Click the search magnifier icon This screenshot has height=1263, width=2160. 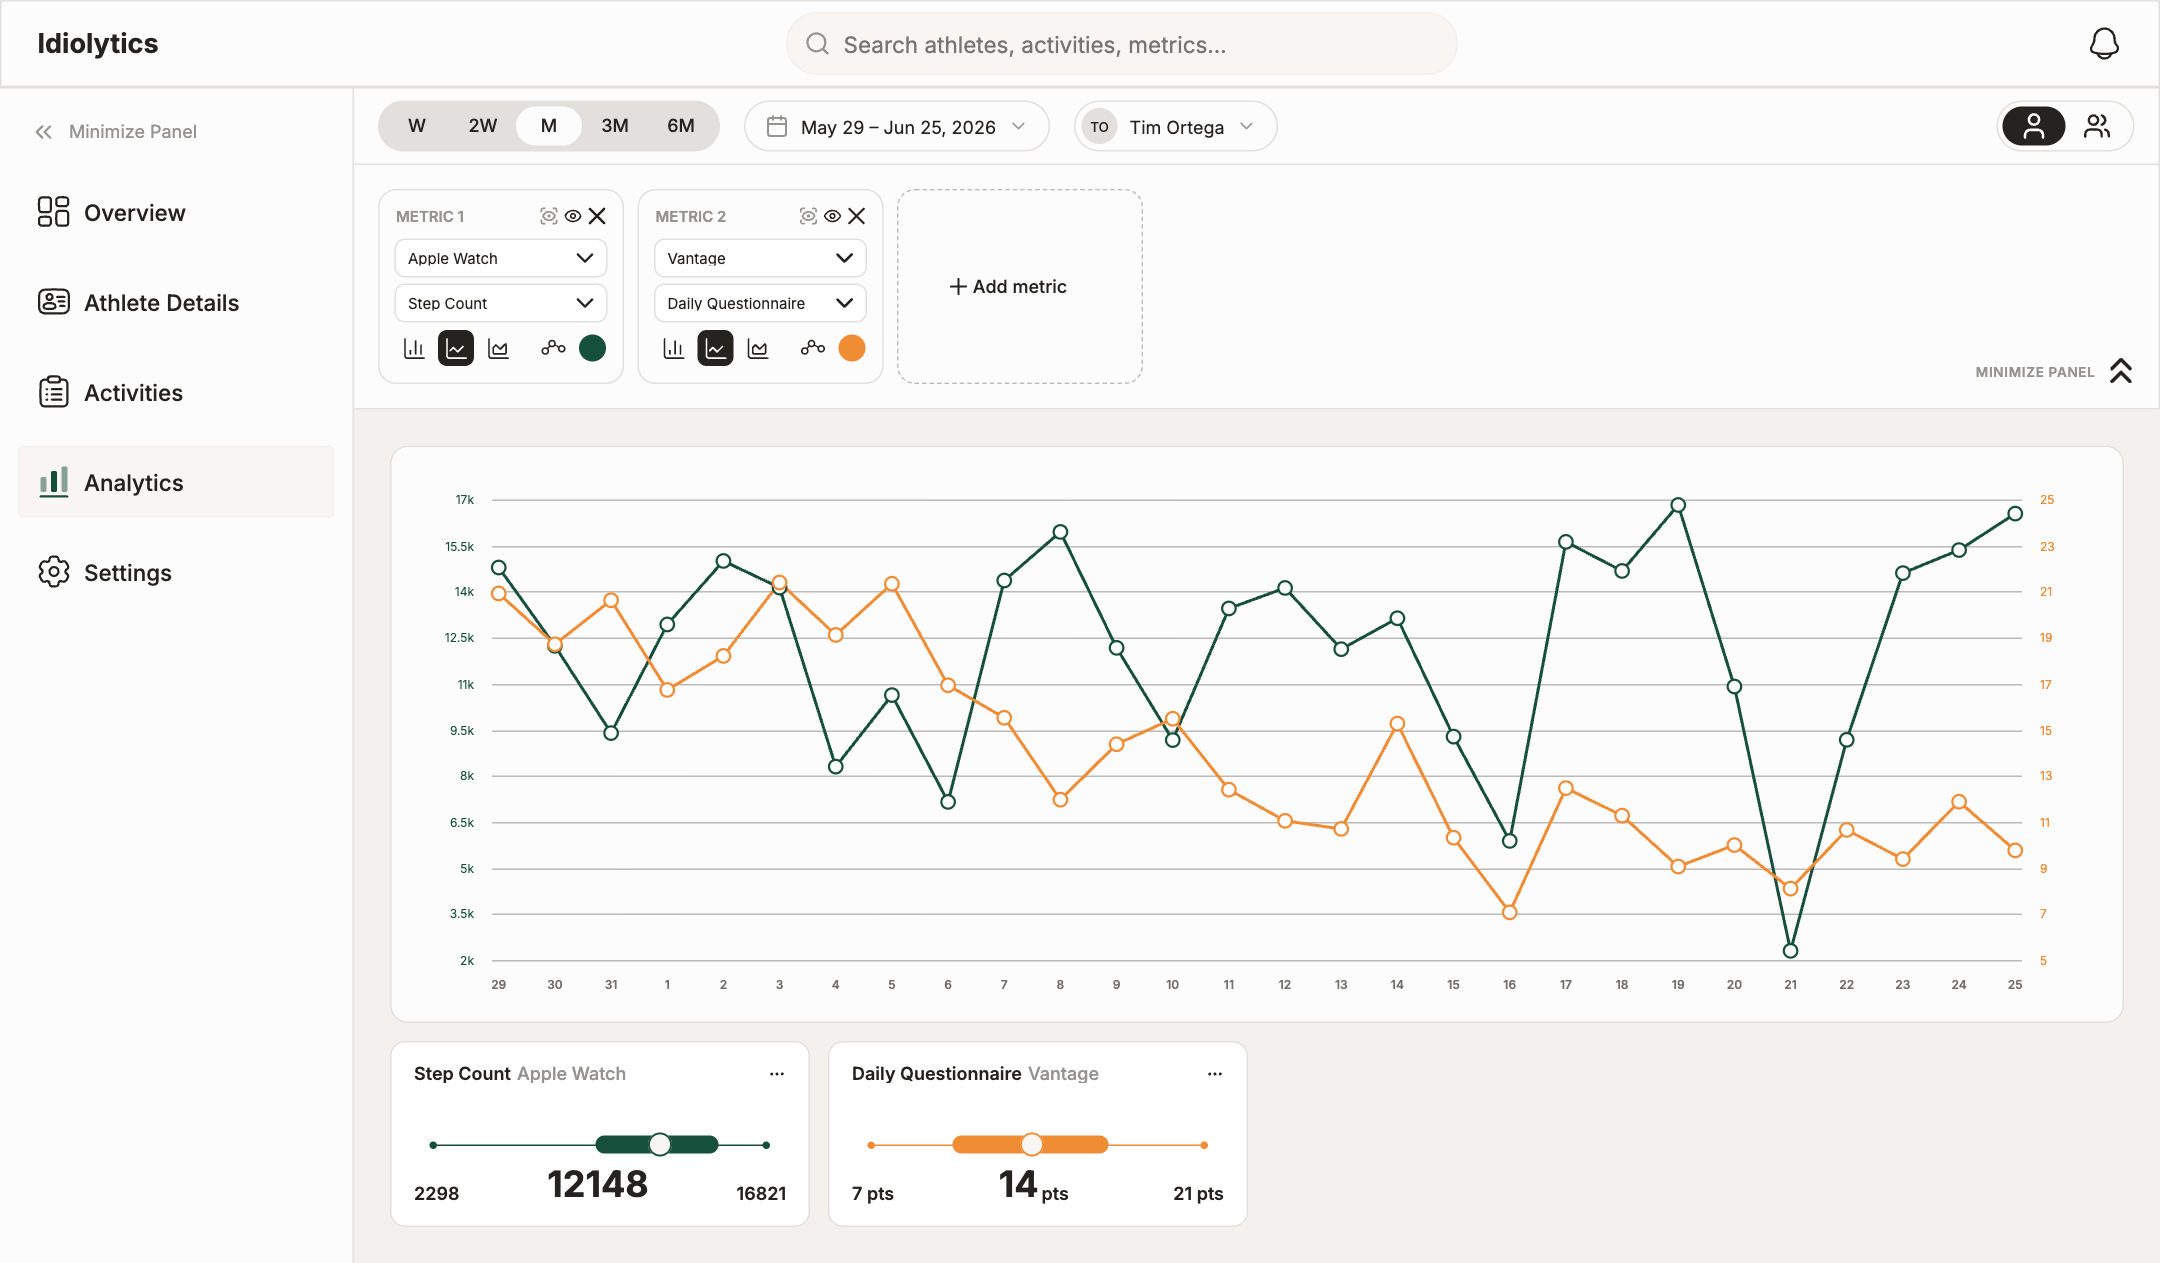[x=817, y=44]
